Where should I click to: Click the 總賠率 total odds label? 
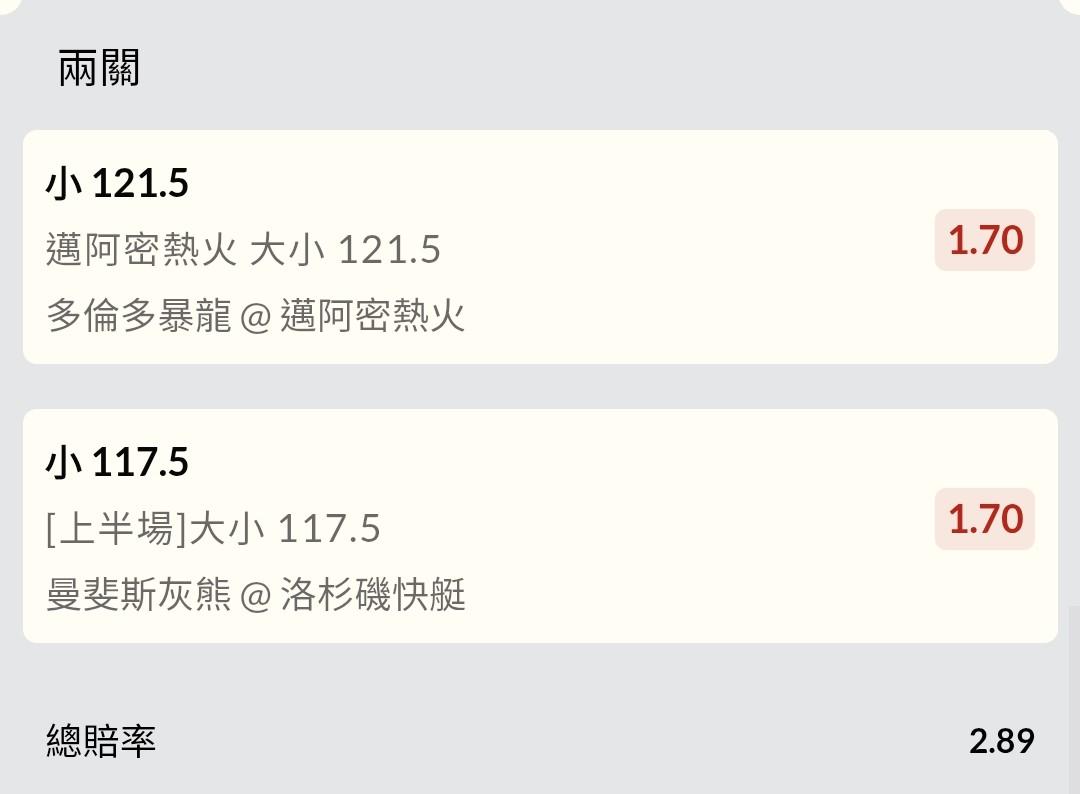tap(101, 741)
